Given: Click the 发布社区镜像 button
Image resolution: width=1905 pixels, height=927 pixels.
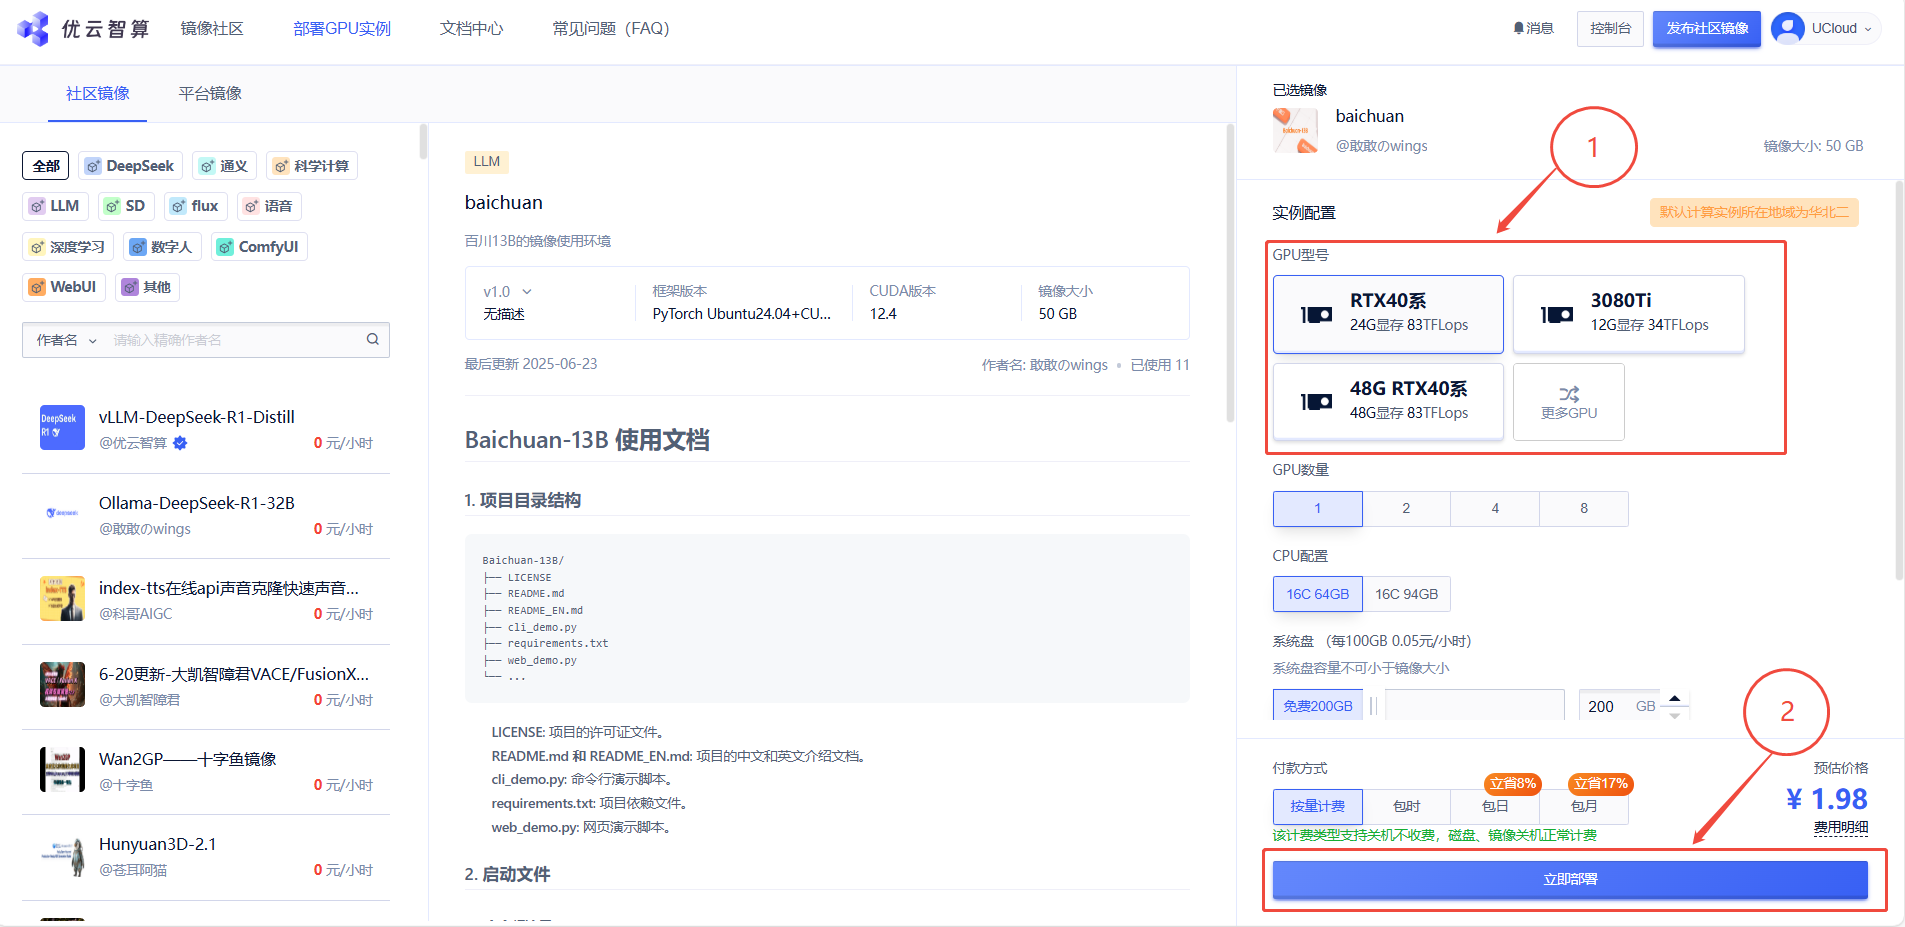Looking at the screenshot, I should tap(1707, 29).
